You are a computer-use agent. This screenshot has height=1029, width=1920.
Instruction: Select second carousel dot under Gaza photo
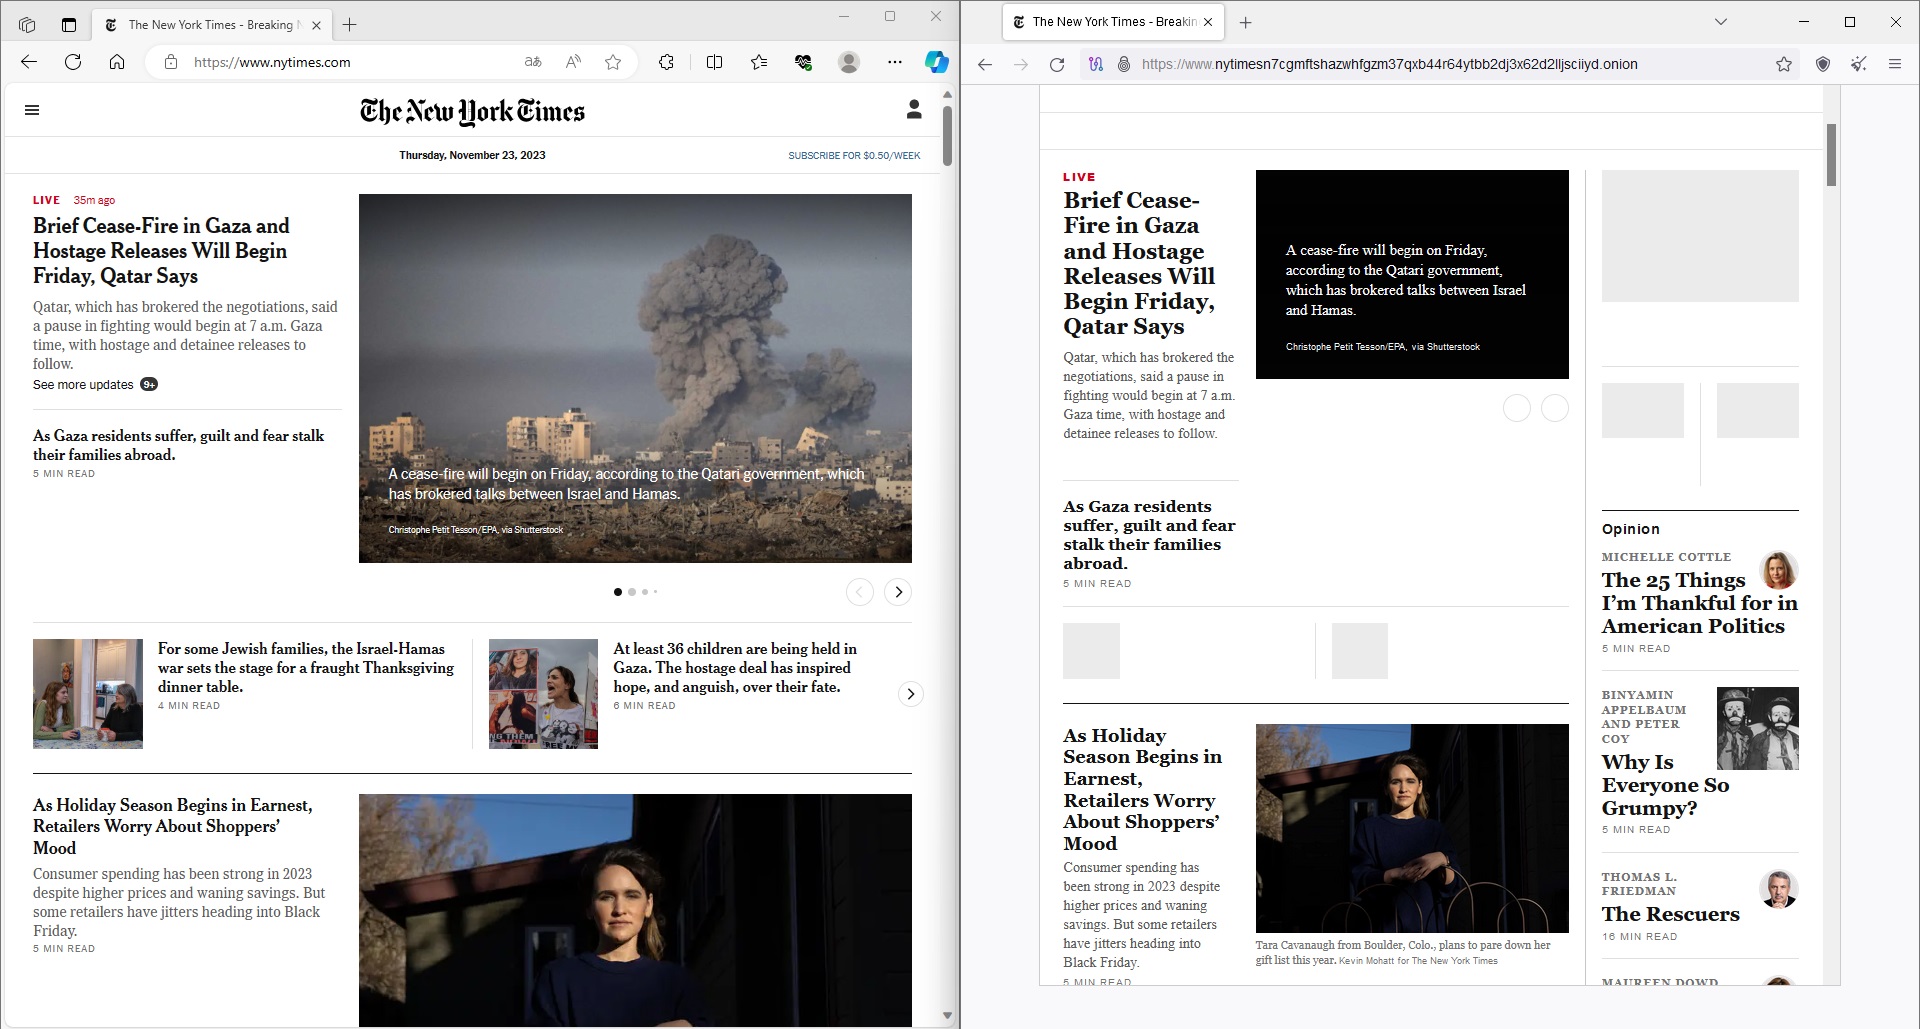[632, 592]
